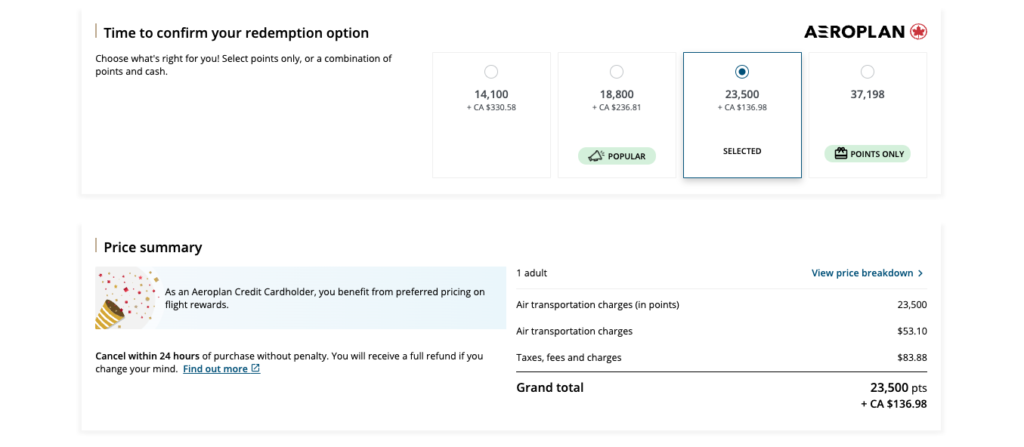Click the selected 23,500 points radio button
Image resolution: width=1024 pixels, height=447 pixels.
click(x=741, y=72)
